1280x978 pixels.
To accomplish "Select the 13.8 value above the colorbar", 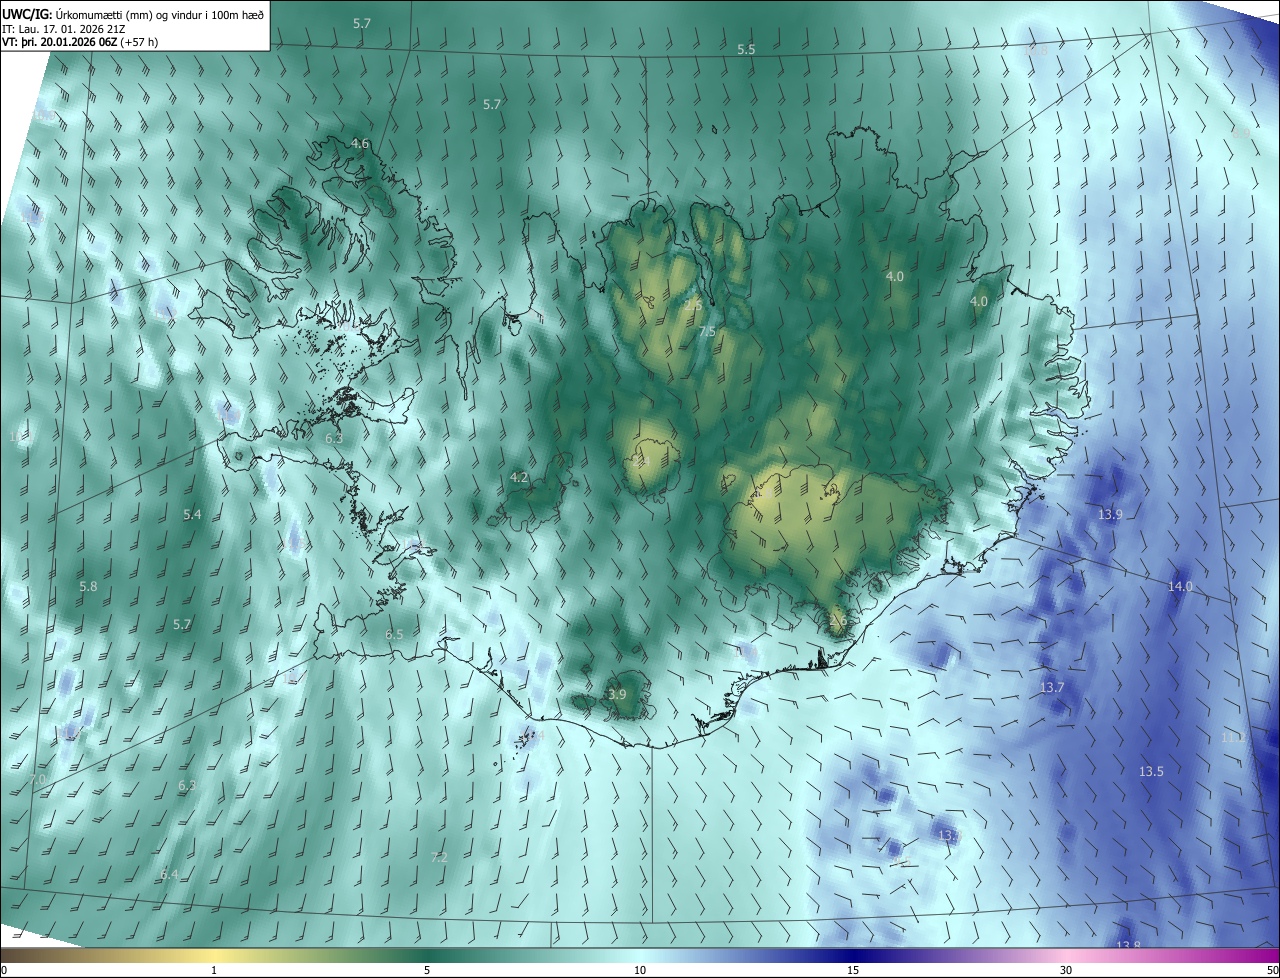I will tap(1128, 945).
